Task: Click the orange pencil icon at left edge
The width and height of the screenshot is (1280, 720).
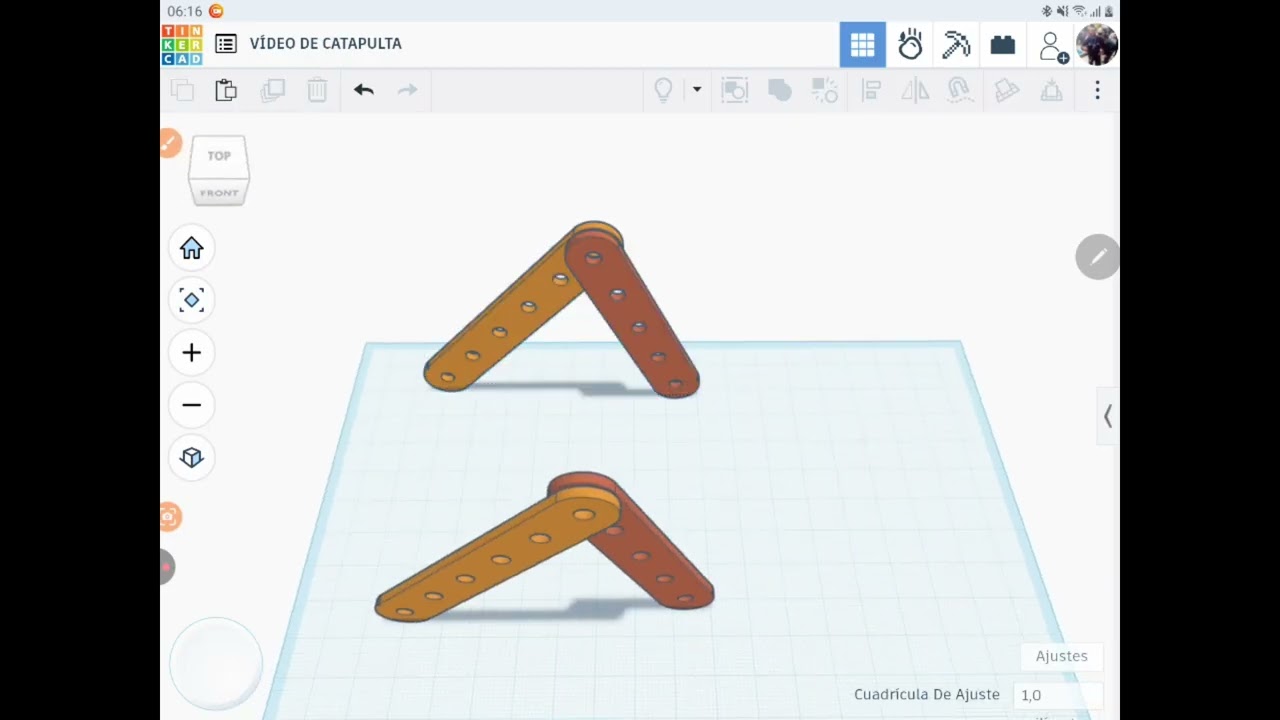Action: click(x=170, y=143)
